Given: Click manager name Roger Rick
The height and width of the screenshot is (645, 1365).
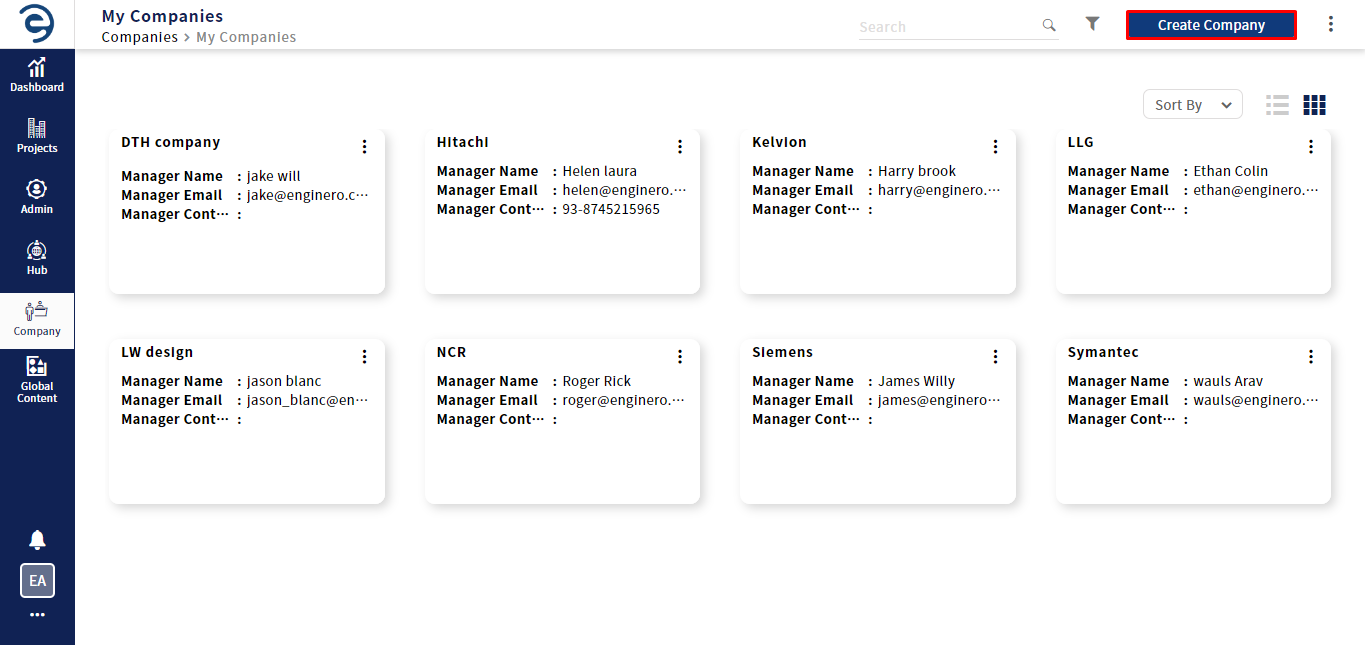Looking at the screenshot, I should coord(597,381).
